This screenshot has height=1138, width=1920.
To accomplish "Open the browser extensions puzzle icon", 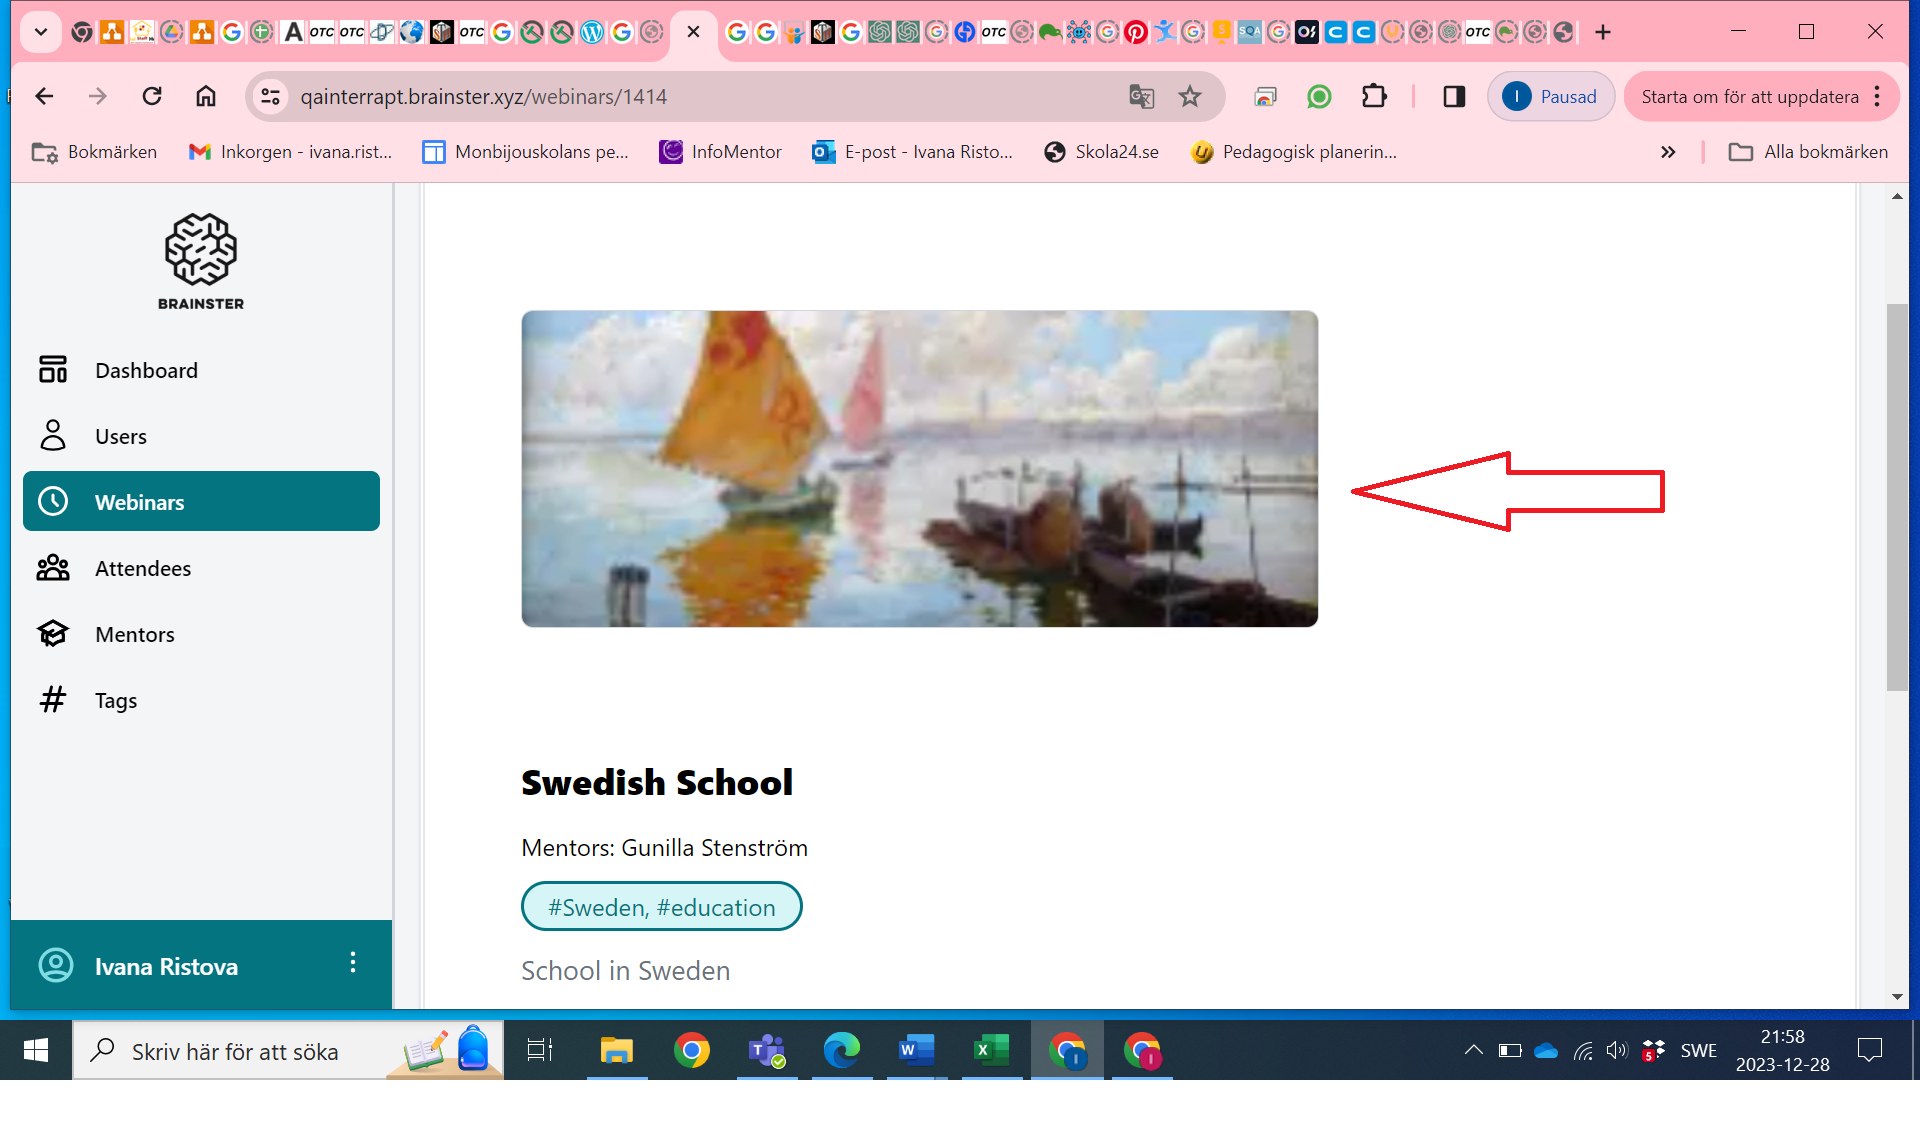I will [1374, 97].
